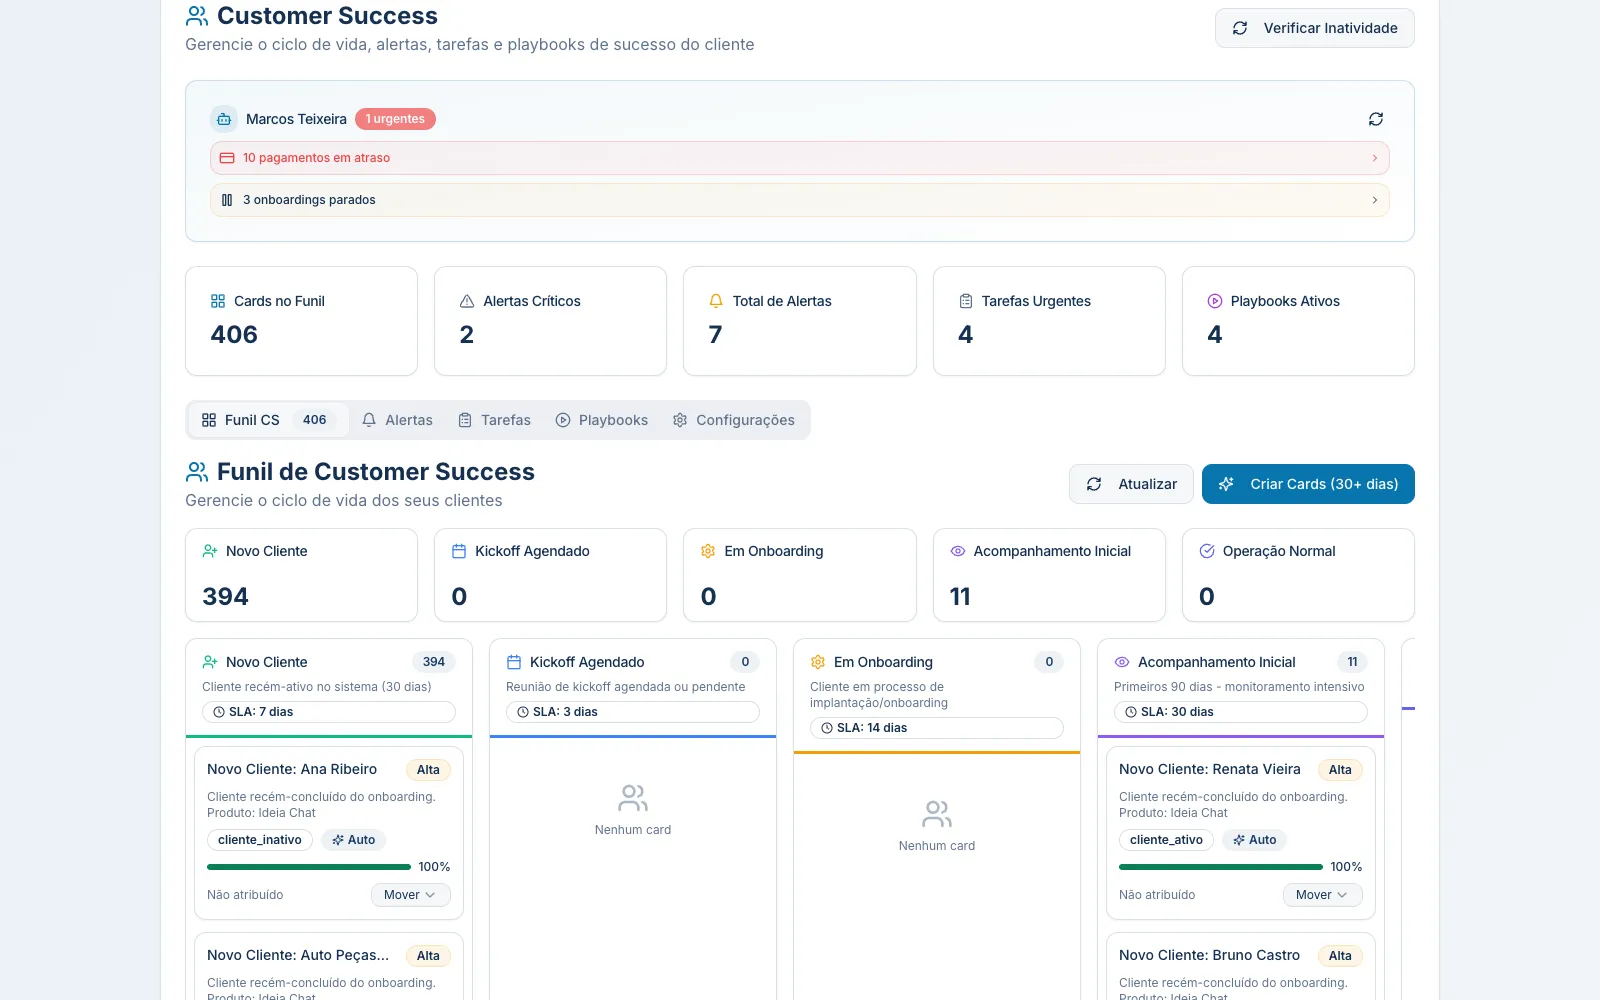Click the eye icon in Acompanhamento Inicial column header
The image size is (1600, 1000).
coord(1122,662)
